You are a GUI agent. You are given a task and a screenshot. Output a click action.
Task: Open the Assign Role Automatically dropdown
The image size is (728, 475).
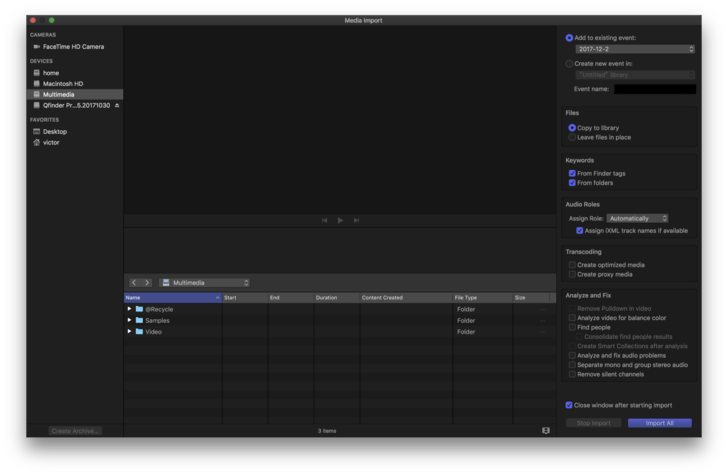pos(637,218)
